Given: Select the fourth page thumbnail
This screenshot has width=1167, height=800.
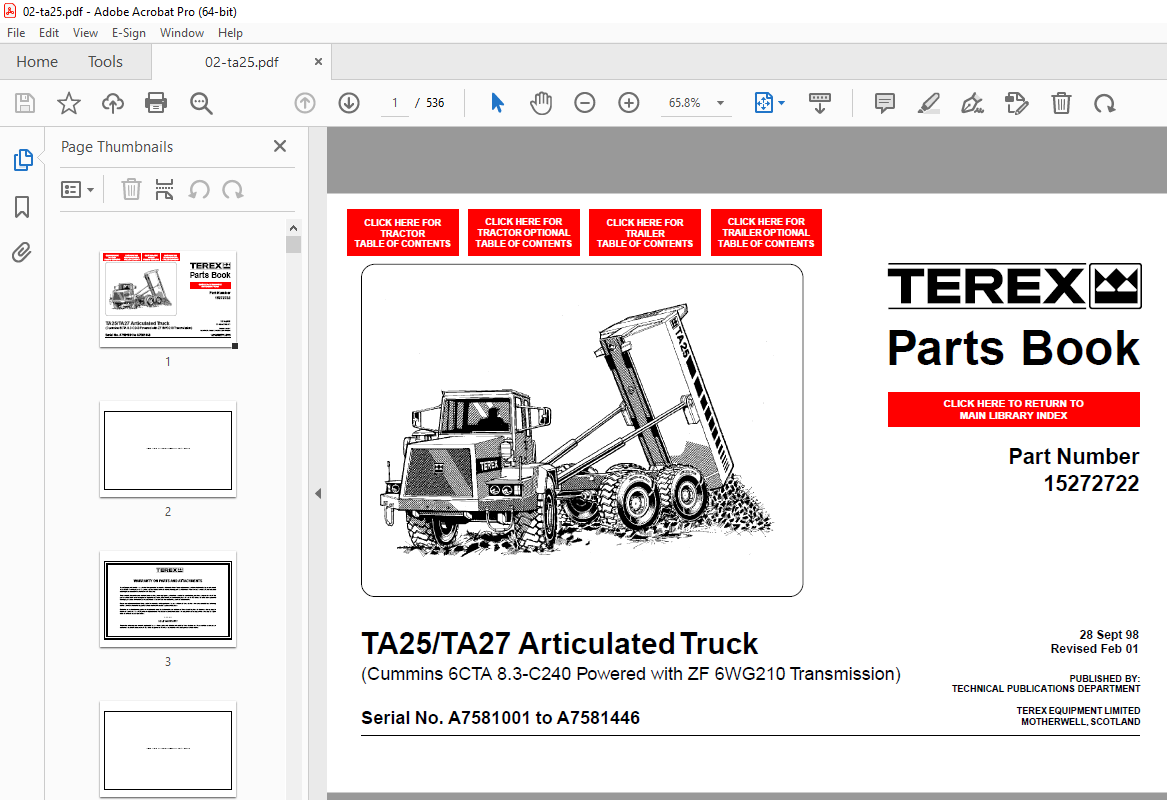Looking at the screenshot, I should click(168, 749).
